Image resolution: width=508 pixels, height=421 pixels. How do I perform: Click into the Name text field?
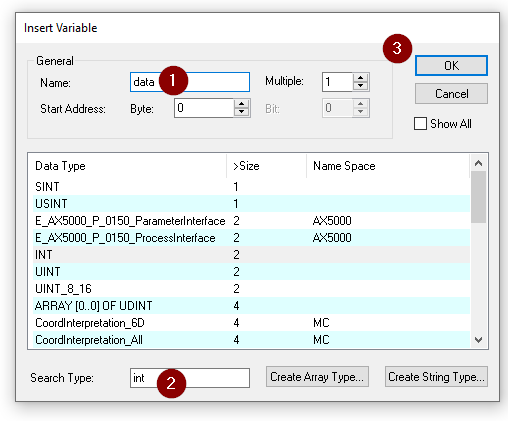[x=190, y=82]
